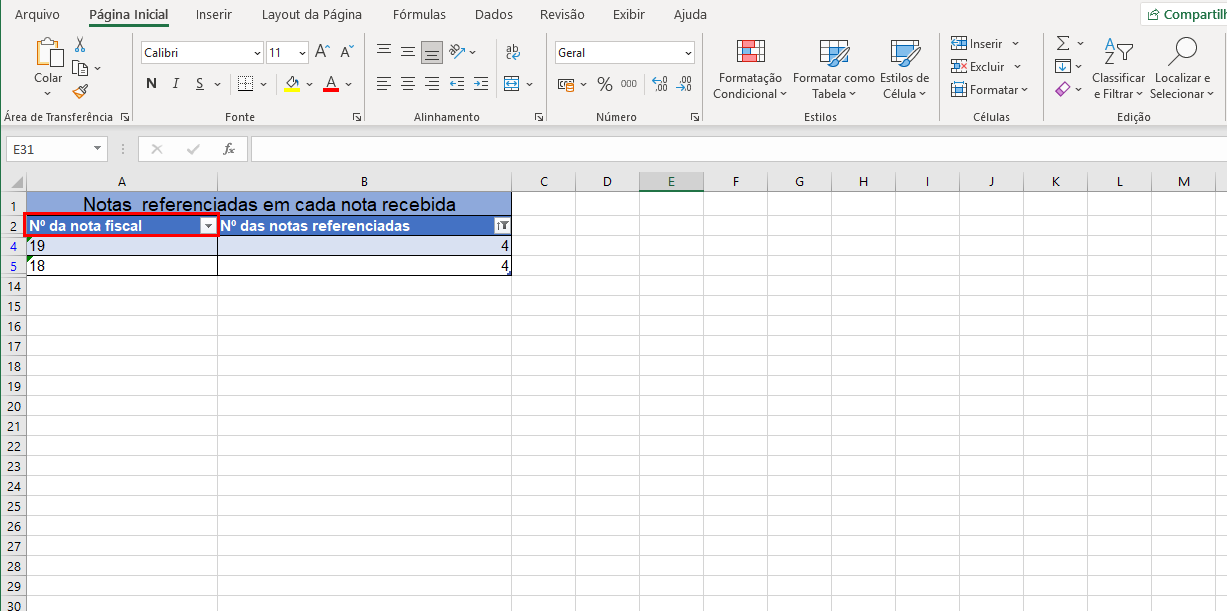Open Classificar e Filtrar
1227x611 pixels.
coord(1118,70)
